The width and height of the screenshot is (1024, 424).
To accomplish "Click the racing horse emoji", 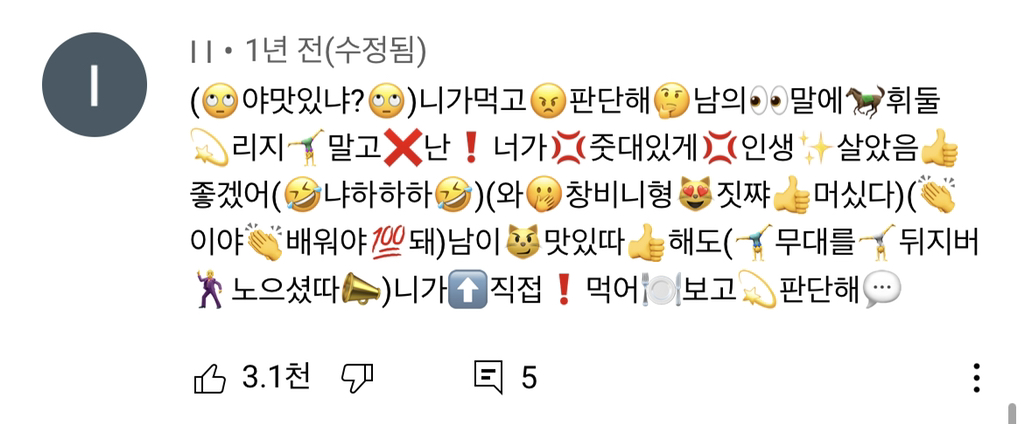I will (x=865, y=101).
